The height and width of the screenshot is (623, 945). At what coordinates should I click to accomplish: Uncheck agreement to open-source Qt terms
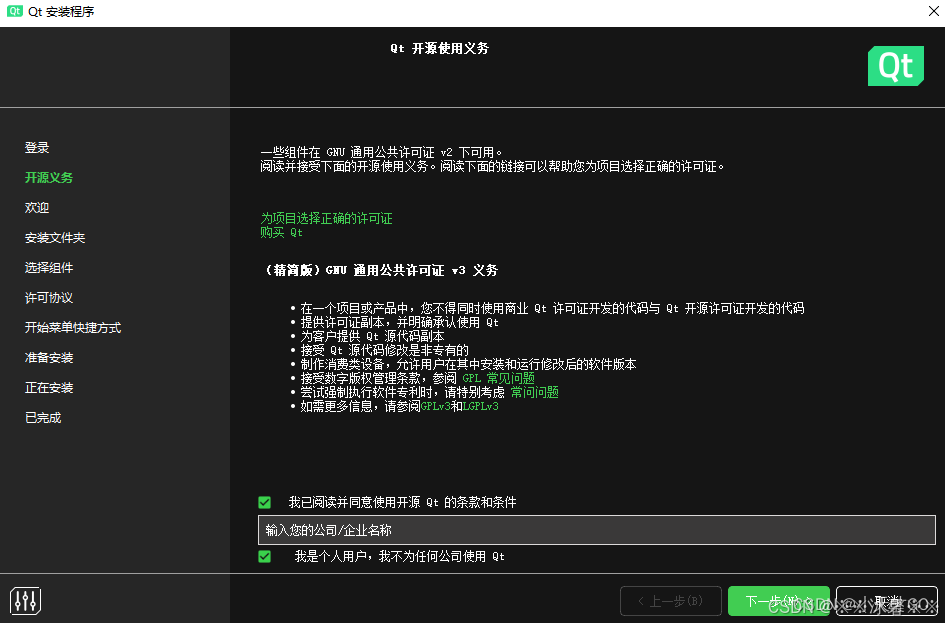tap(265, 502)
